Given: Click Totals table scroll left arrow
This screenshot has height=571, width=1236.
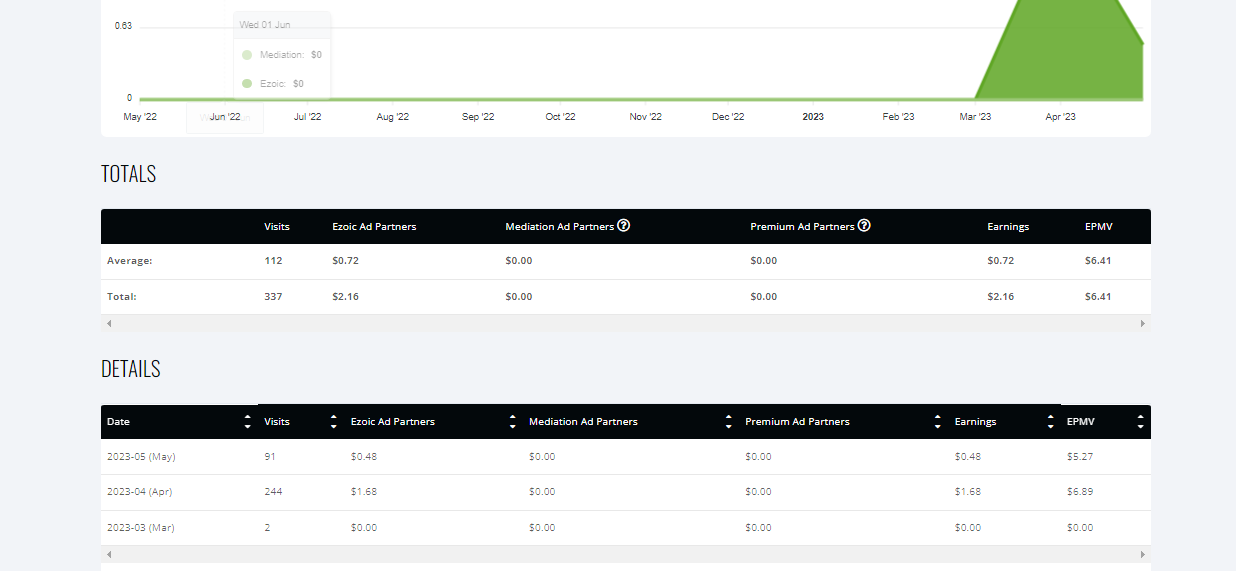Looking at the screenshot, I should coord(109,324).
